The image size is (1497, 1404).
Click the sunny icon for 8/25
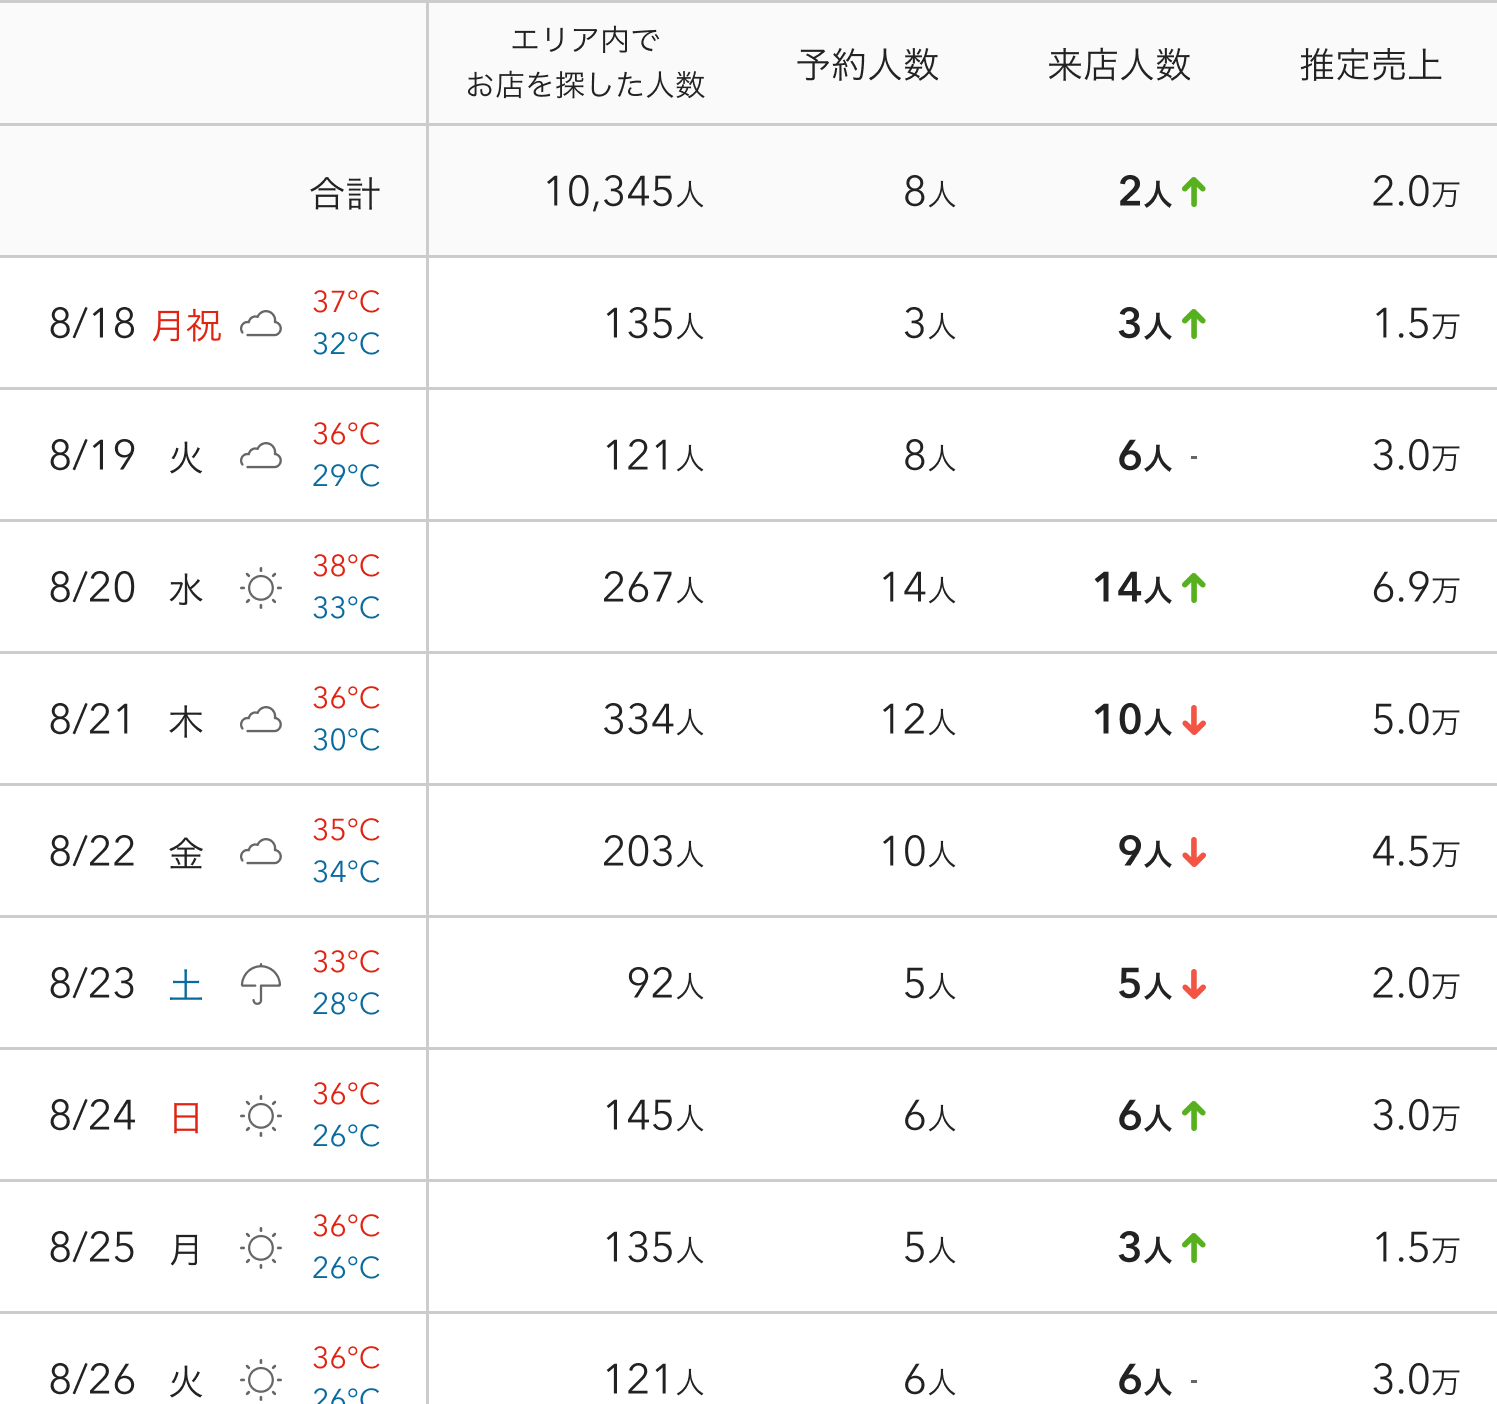261,1248
